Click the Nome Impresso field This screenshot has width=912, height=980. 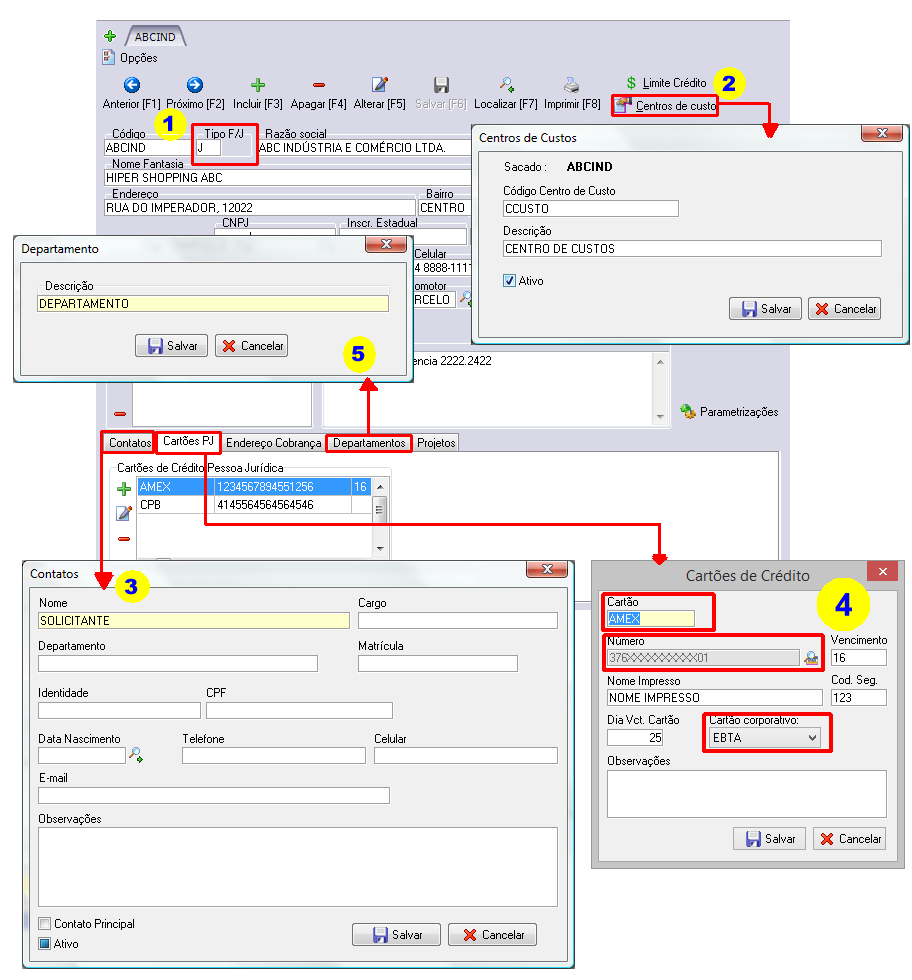pos(715,698)
